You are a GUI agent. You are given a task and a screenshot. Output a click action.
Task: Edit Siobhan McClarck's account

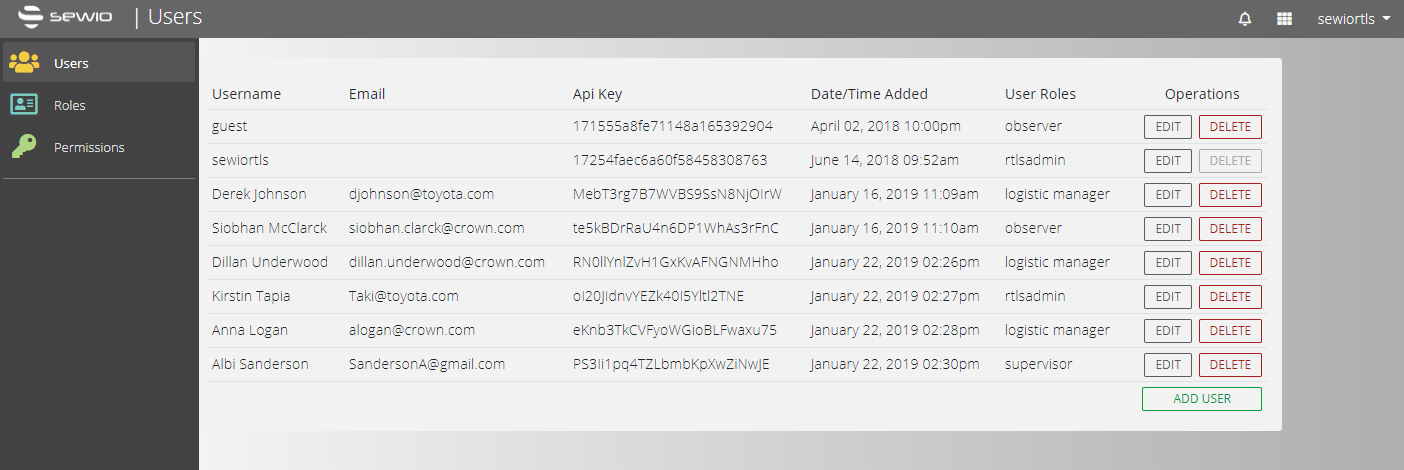(x=1167, y=229)
